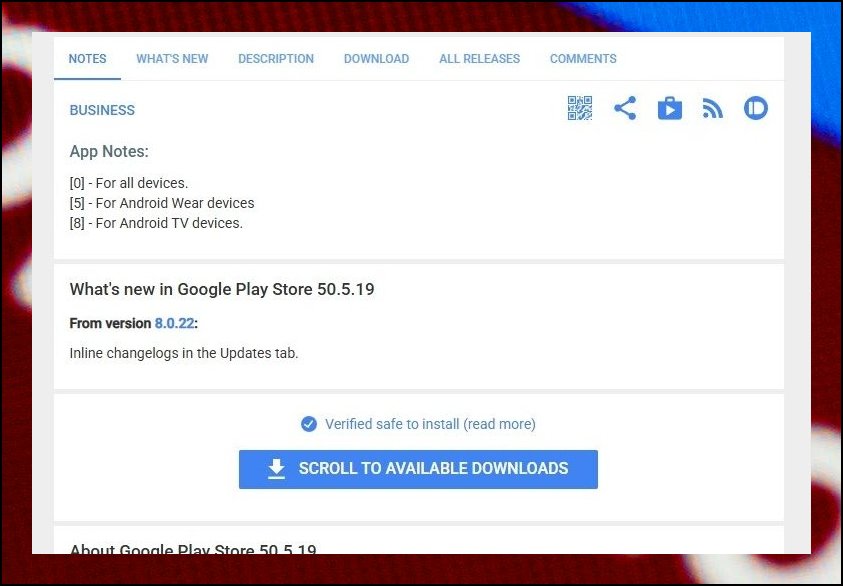This screenshot has height=586, width=843.
Task: Click the App Notes heading
Action: 109,152
